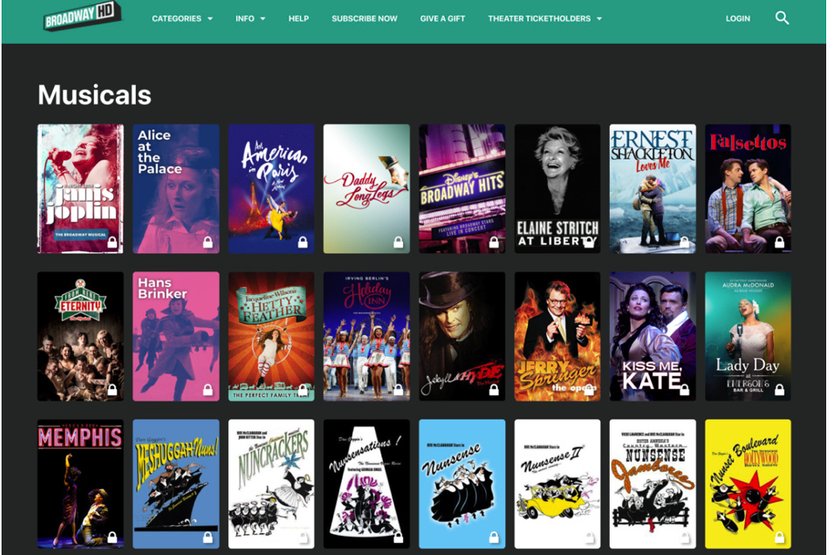Open An American in Paris poster
Viewport: 833px width, 555px height.
point(271,189)
